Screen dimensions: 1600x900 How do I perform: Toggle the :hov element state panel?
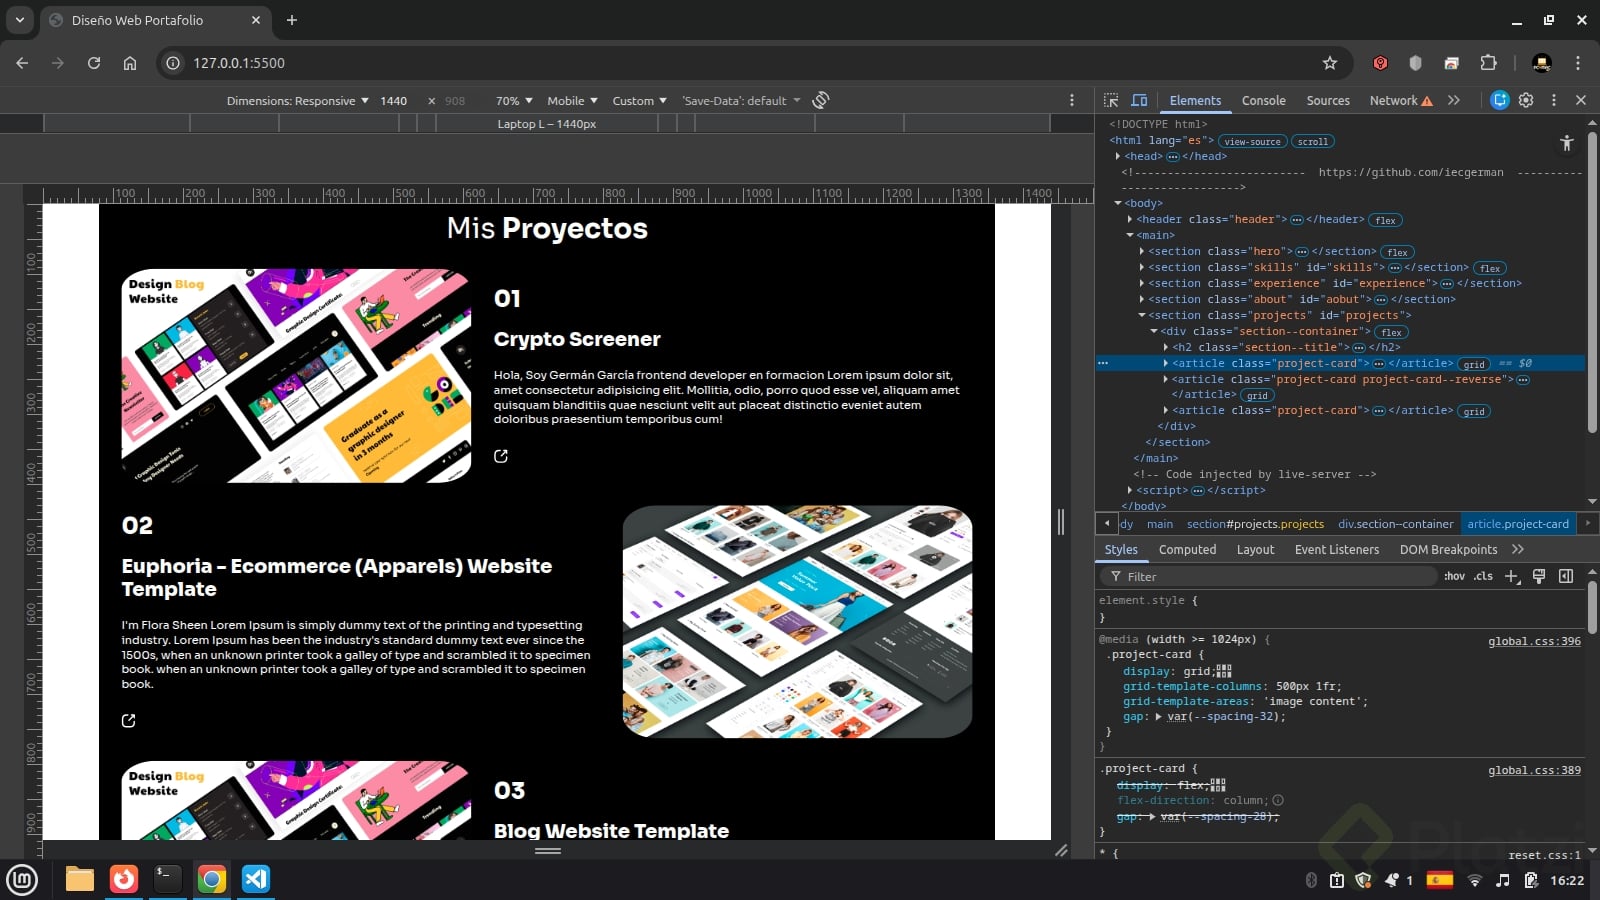pos(1454,576)
